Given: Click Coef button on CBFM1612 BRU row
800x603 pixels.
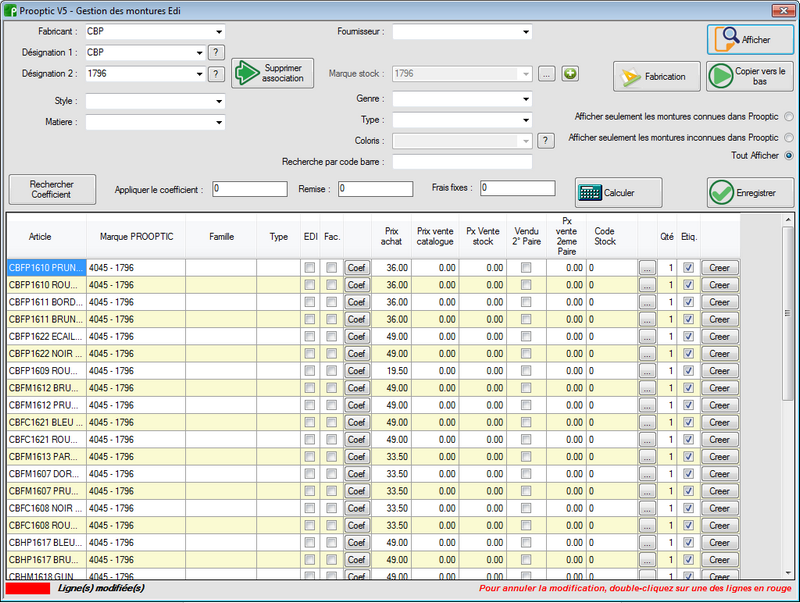Looking at the screenshot, I should pyautogui.click(x=357, y=388).
